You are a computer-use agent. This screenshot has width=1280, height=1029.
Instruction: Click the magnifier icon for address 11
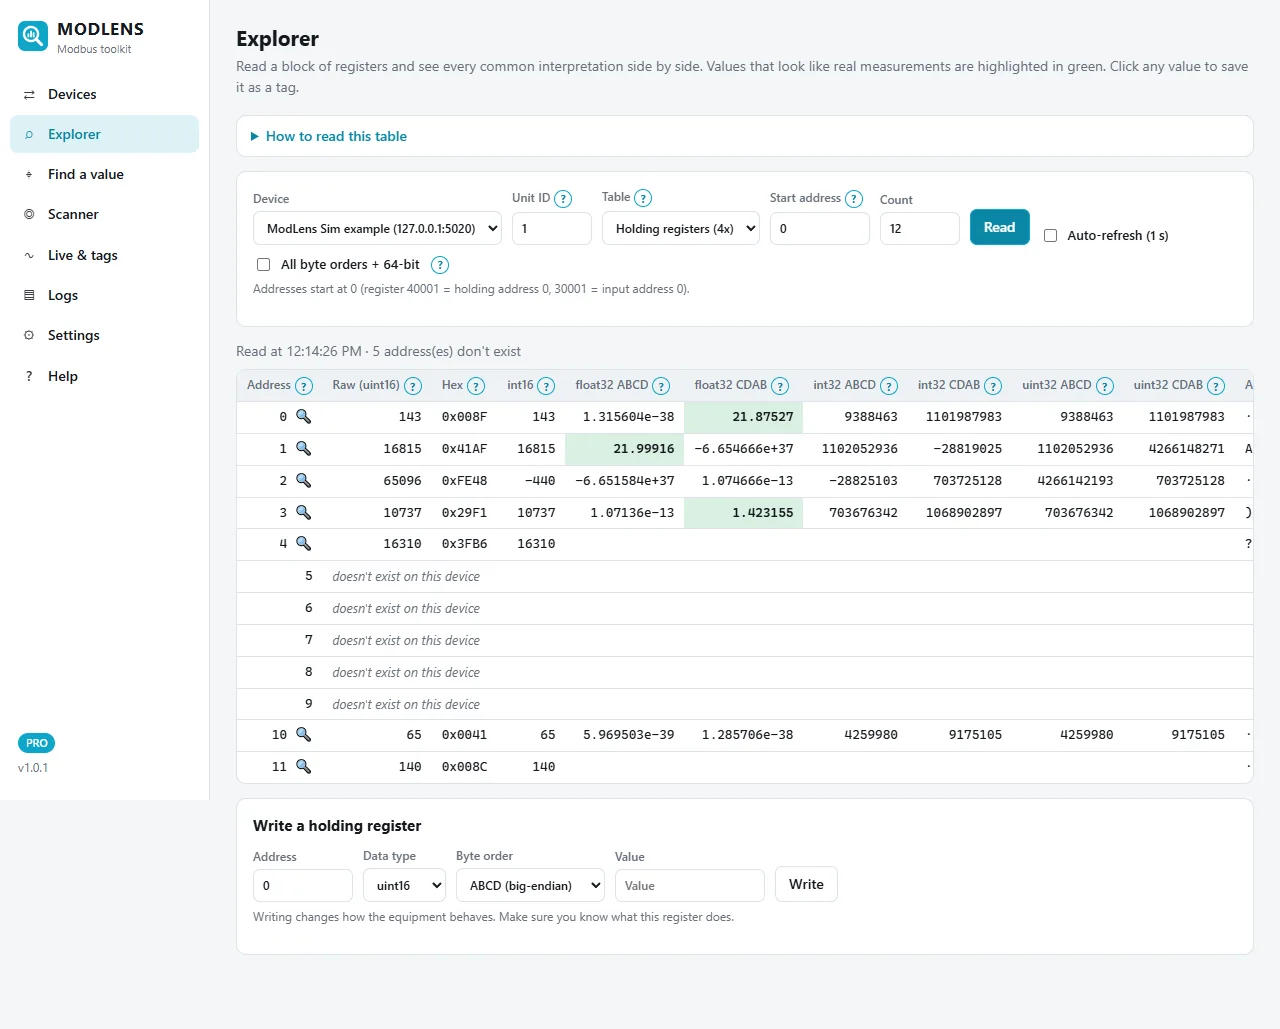click(303, 767)
